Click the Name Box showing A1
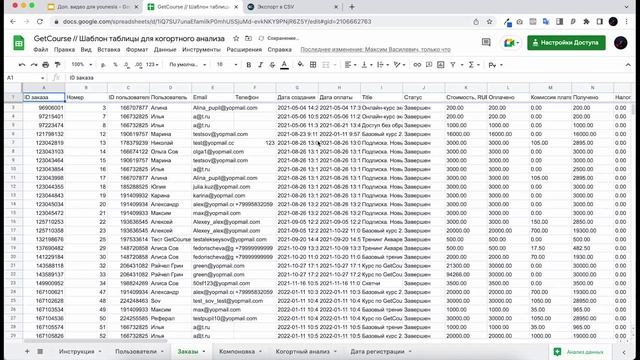Viewport: 640px width, 360px height. (25, 78)
